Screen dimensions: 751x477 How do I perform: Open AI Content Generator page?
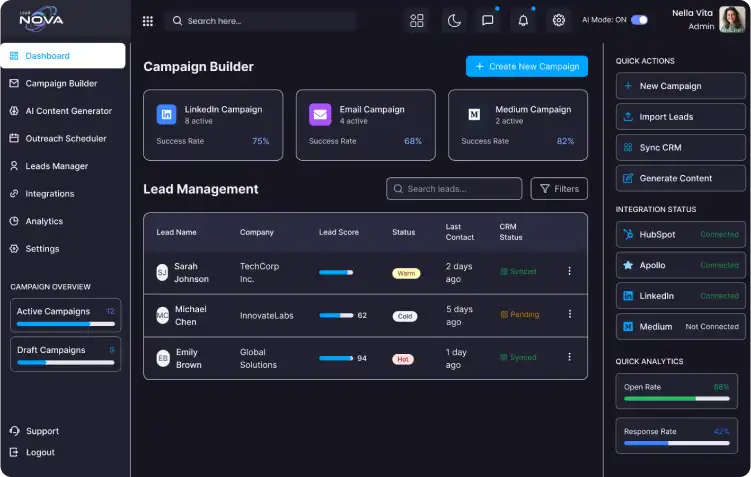coord(63,111)
